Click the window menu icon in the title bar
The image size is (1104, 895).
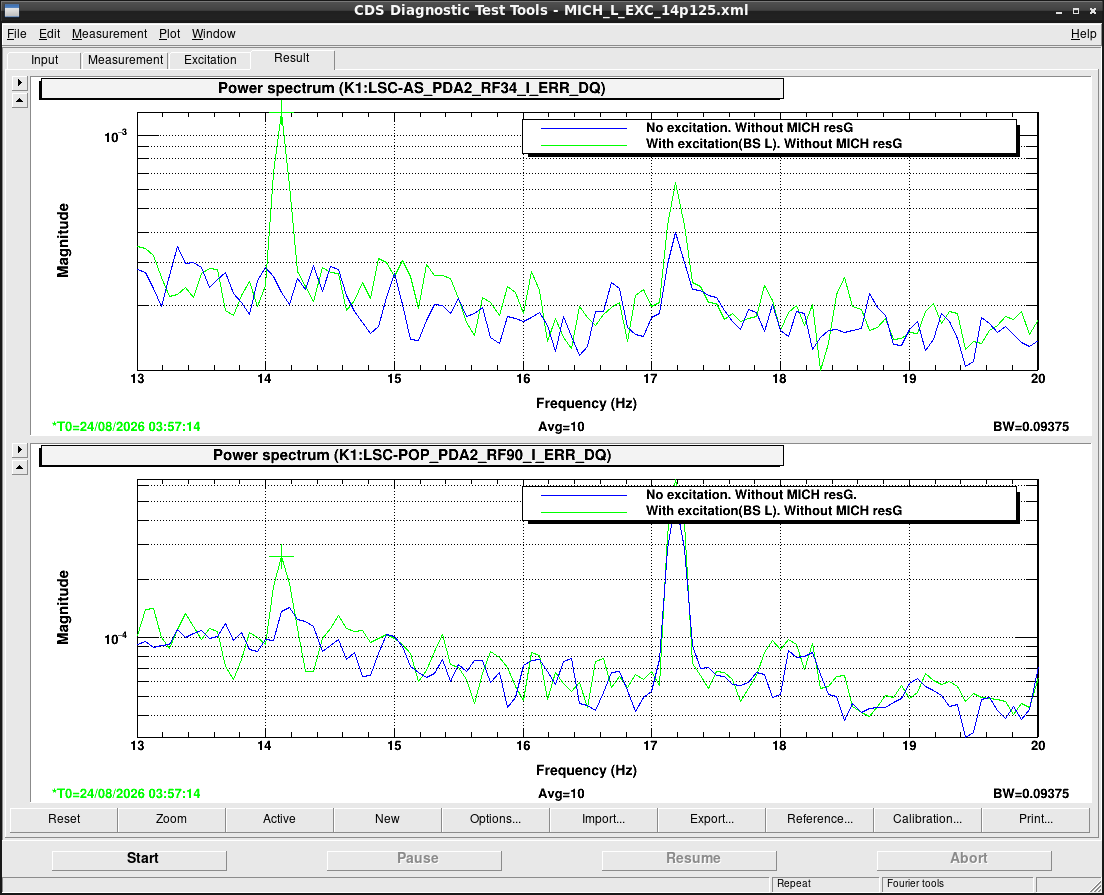[11, 11]
